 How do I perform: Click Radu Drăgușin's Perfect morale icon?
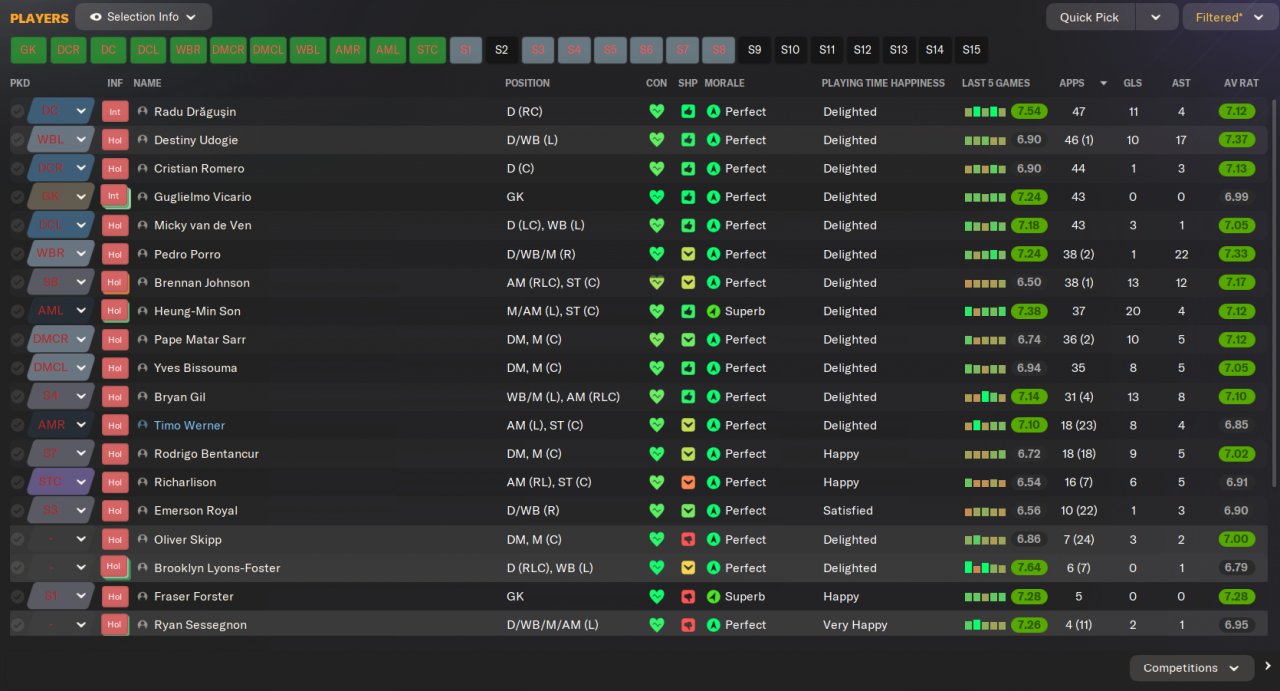click(713, 112)
